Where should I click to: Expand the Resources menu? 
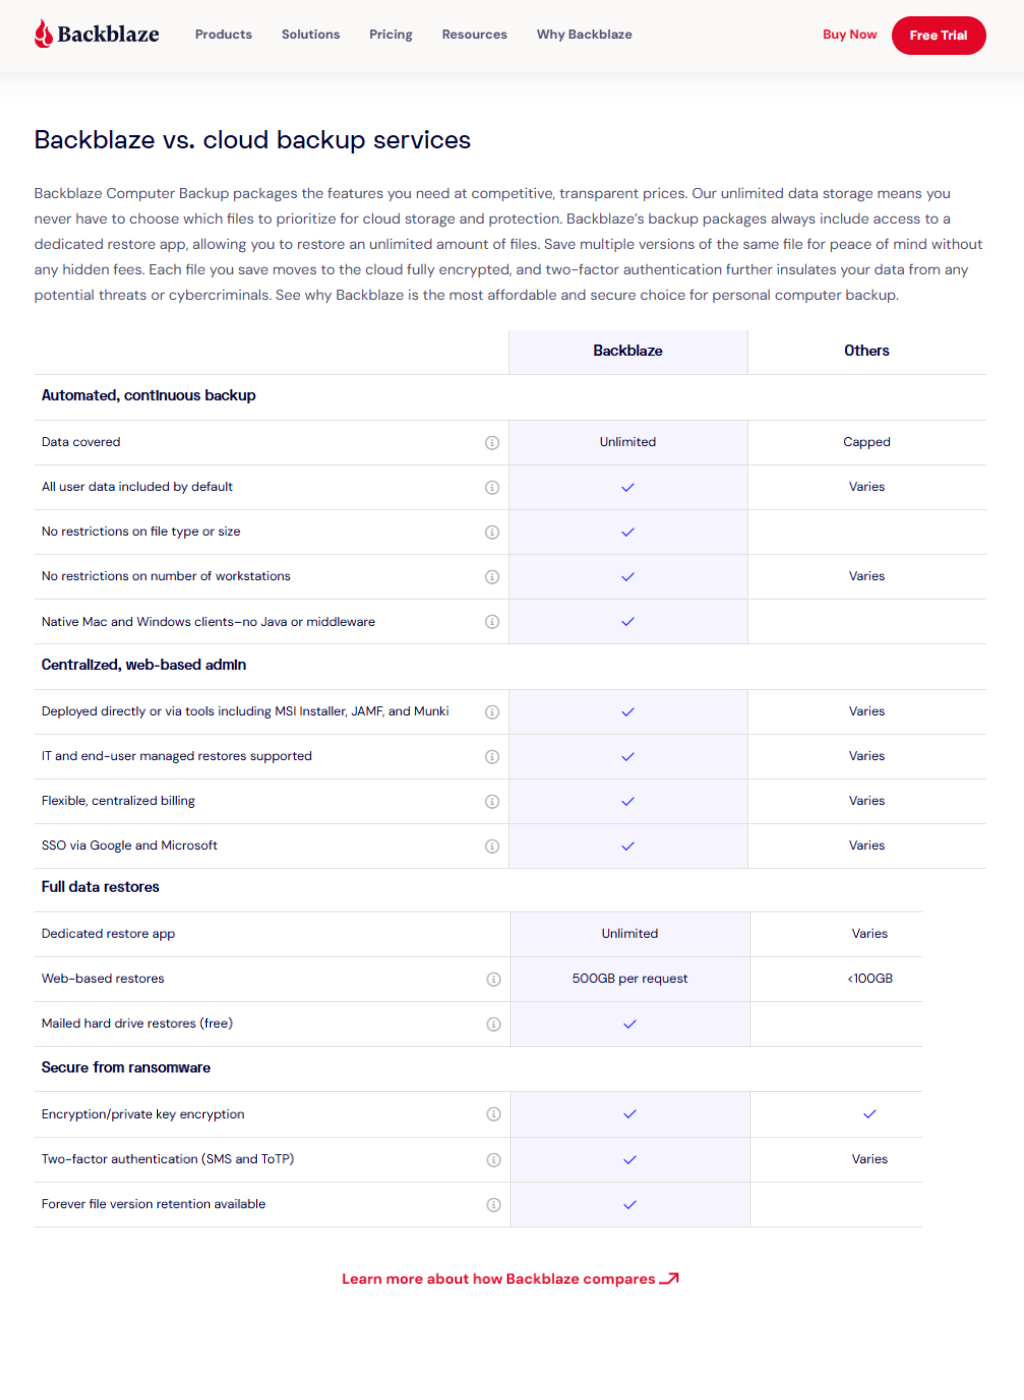474,34
